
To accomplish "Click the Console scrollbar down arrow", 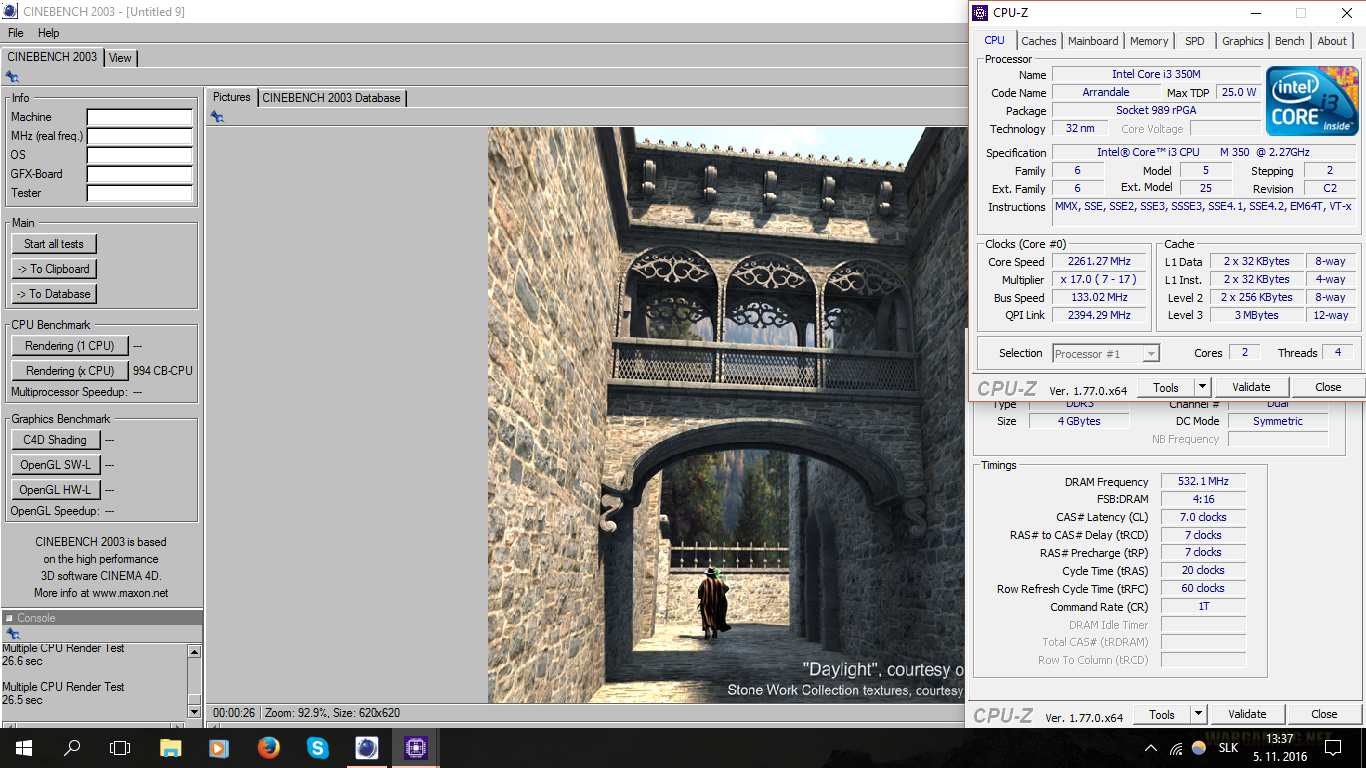I will (x=195, y=711).
